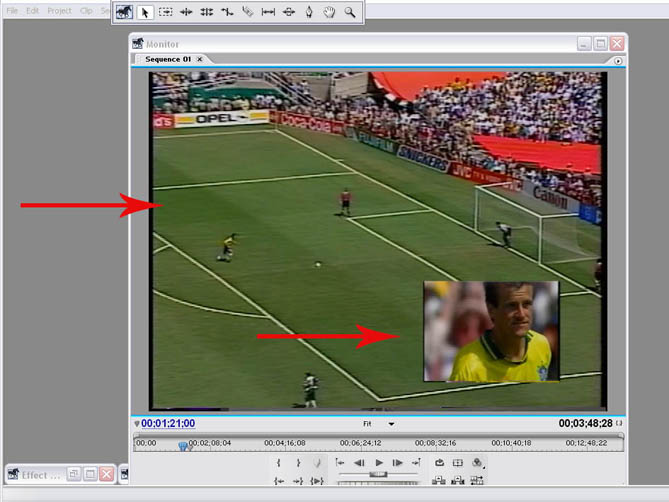Image resolution: width=669 pixels, height=502 pixels.
Task: Step back one frame
Action: point(359,463)
